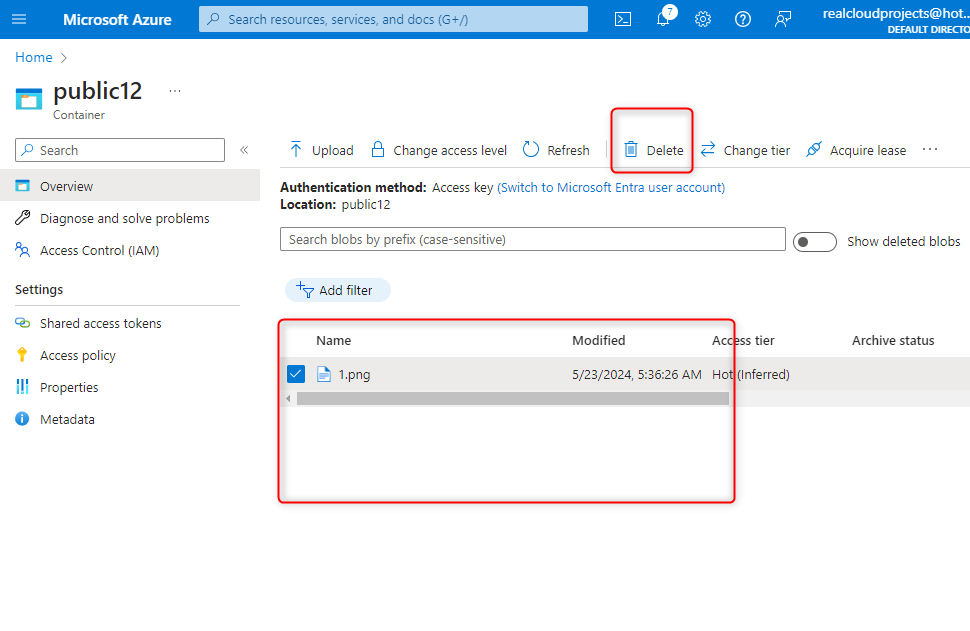The image size is (970, 631).
Task: Click the Delete trash can button
Action: 654,150
